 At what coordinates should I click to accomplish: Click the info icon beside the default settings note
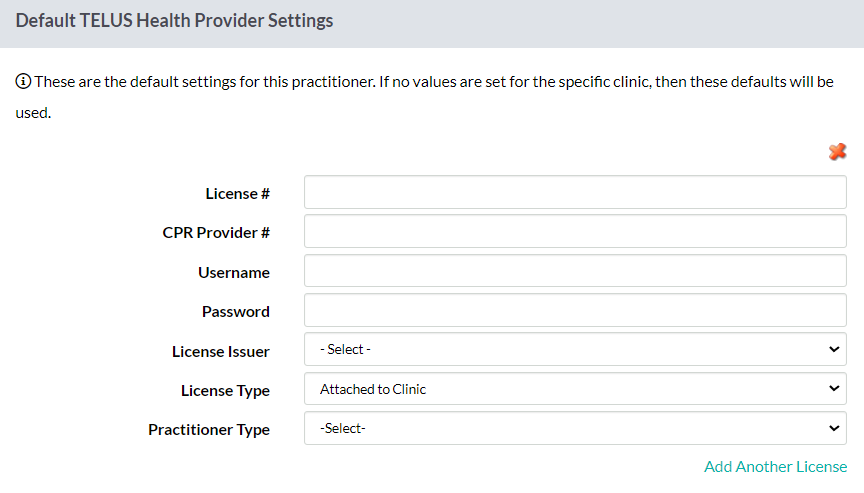pyautogui.click(x=23, y=82)
